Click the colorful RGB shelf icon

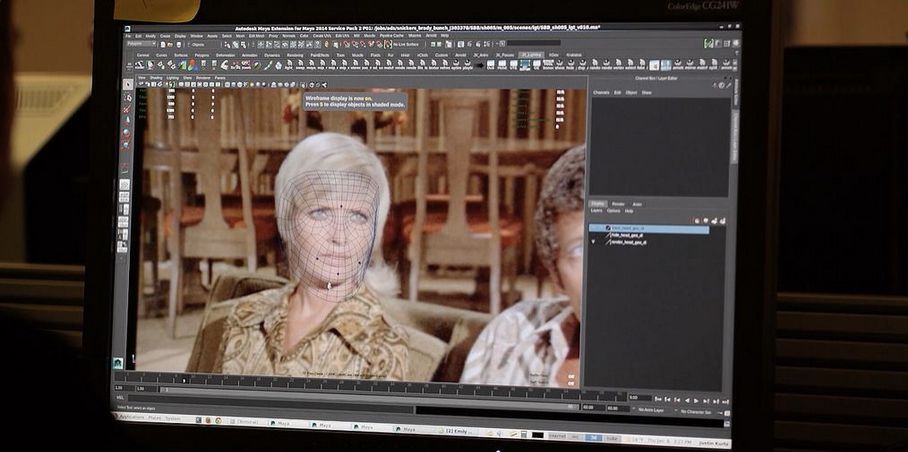point(193,65)
